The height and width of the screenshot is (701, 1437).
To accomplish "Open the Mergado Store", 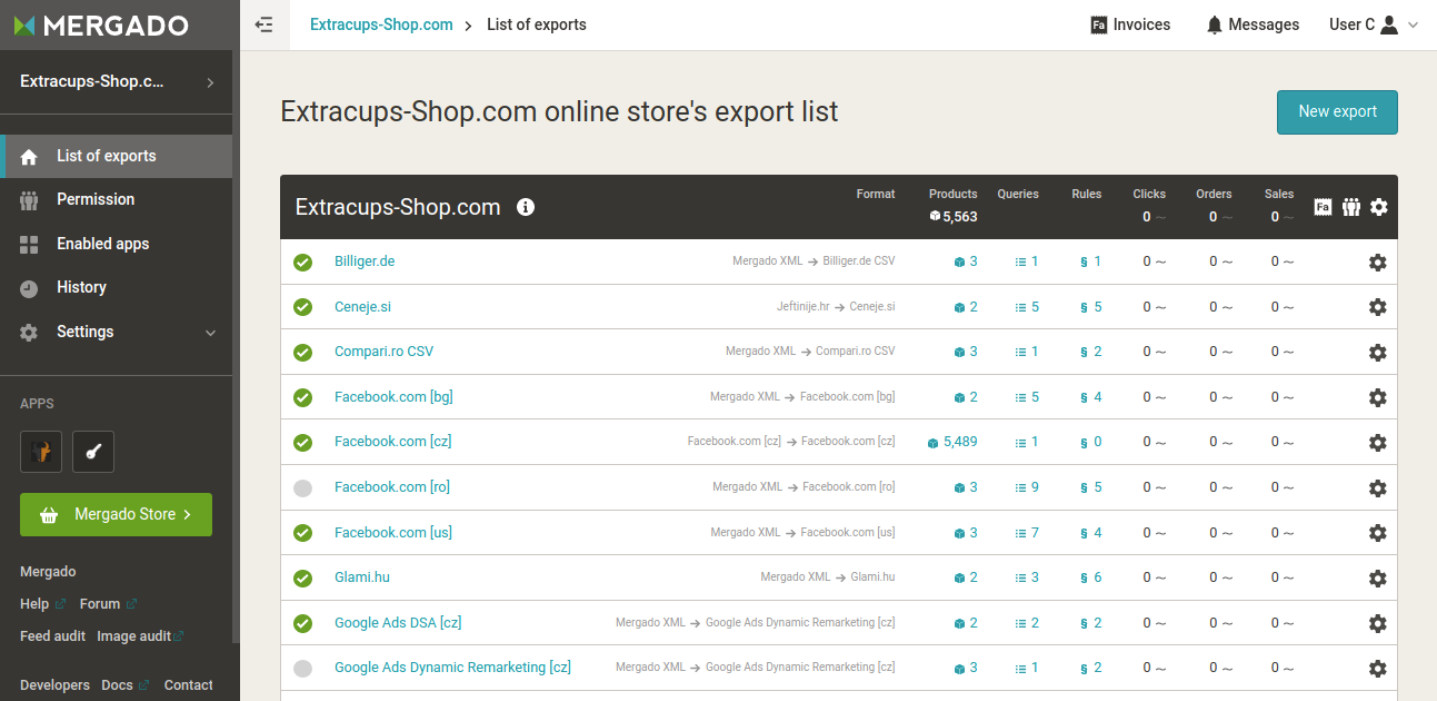I will tap(116, 514).
